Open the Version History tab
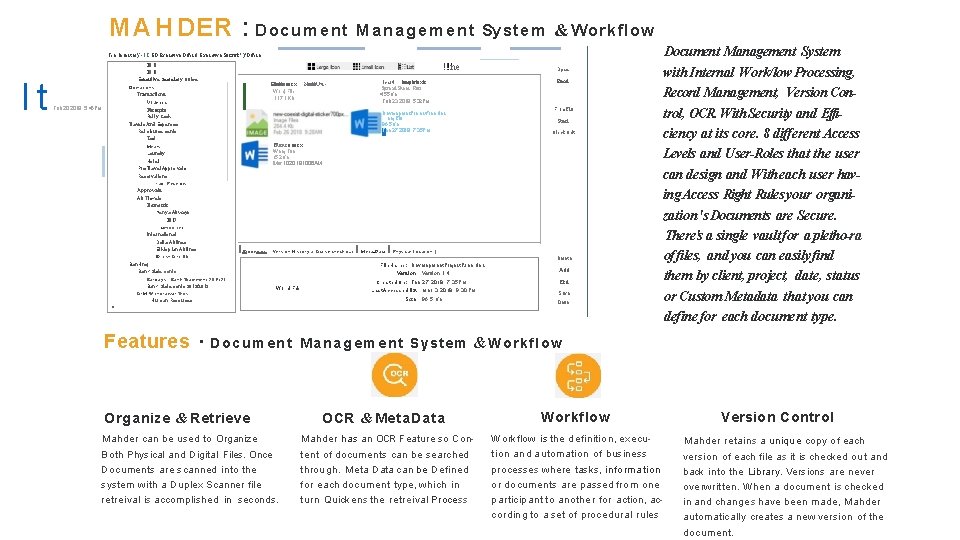 point(313,252)
